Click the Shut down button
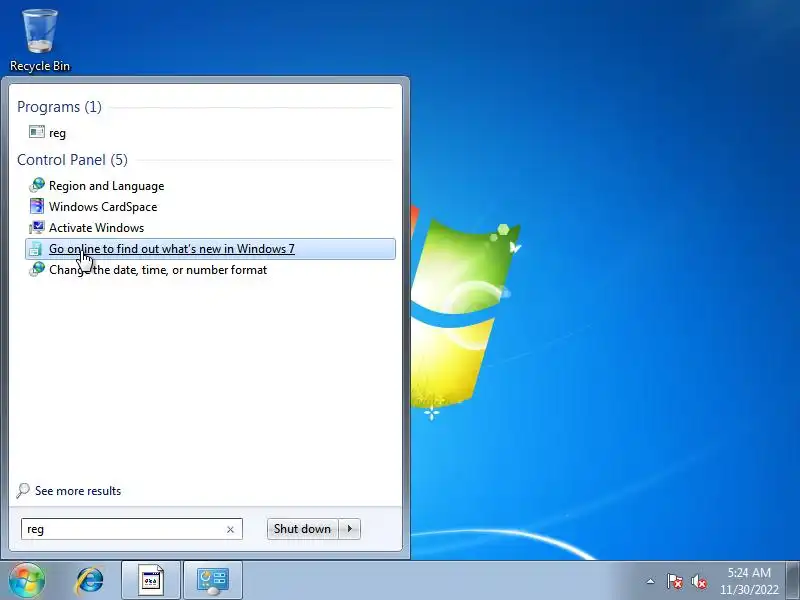Image resolution: width=800 pixels, height=600 pixels. click(303, 529)
